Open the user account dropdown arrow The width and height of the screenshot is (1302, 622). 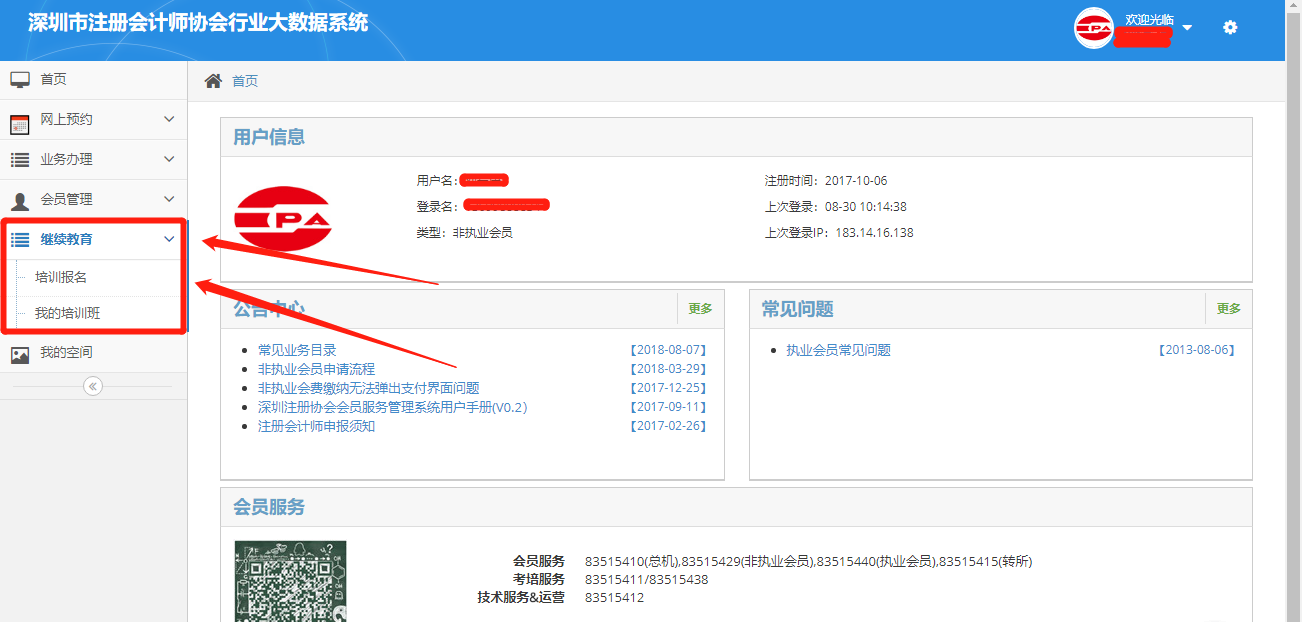click(x=1187, y=28)
